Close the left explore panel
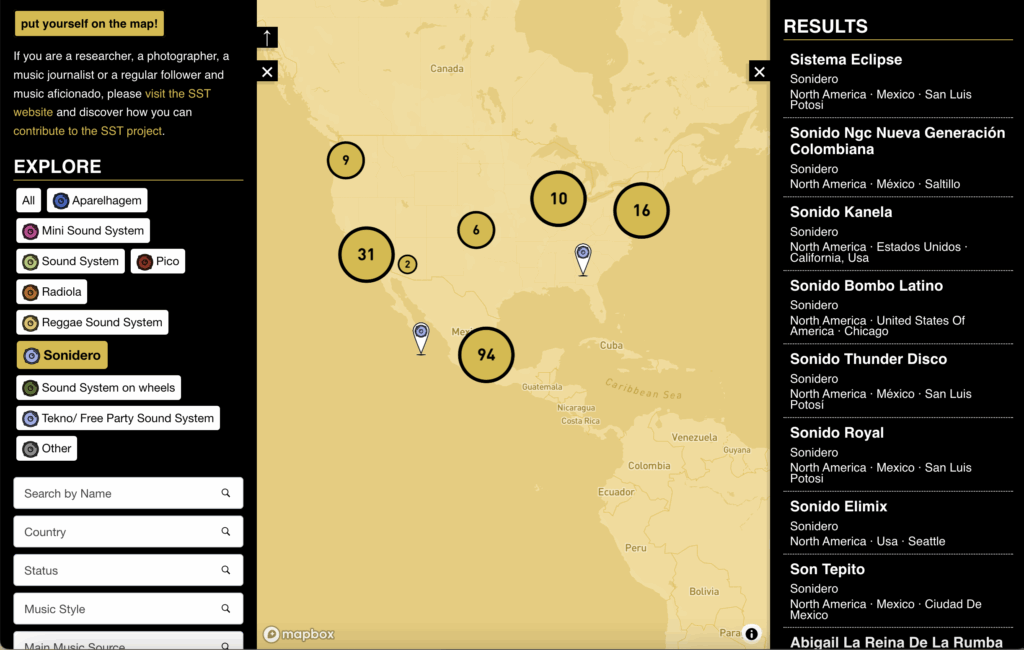The height and width of the screenshot is (650, 1024). [x=267, y=72]
